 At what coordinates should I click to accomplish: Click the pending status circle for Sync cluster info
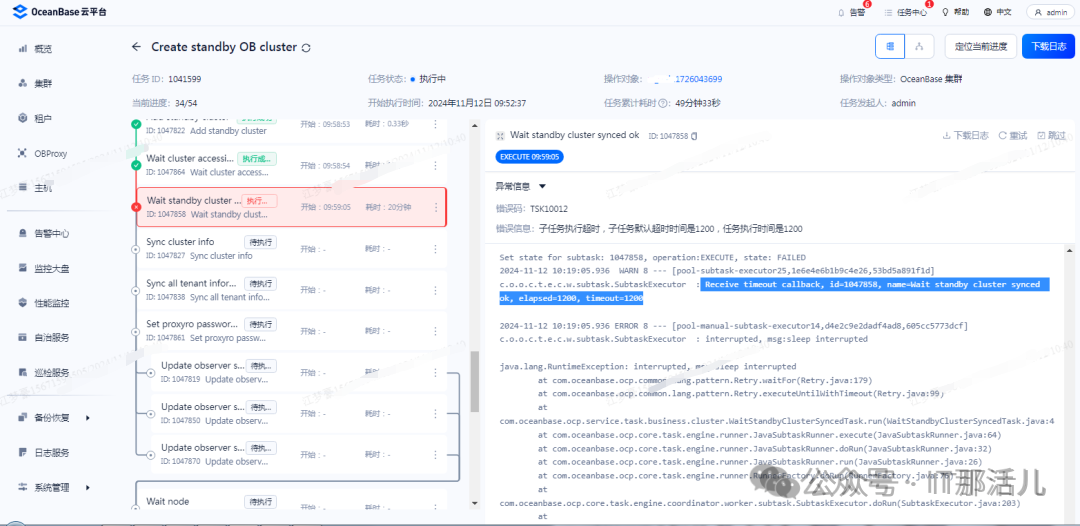[136, 249]
